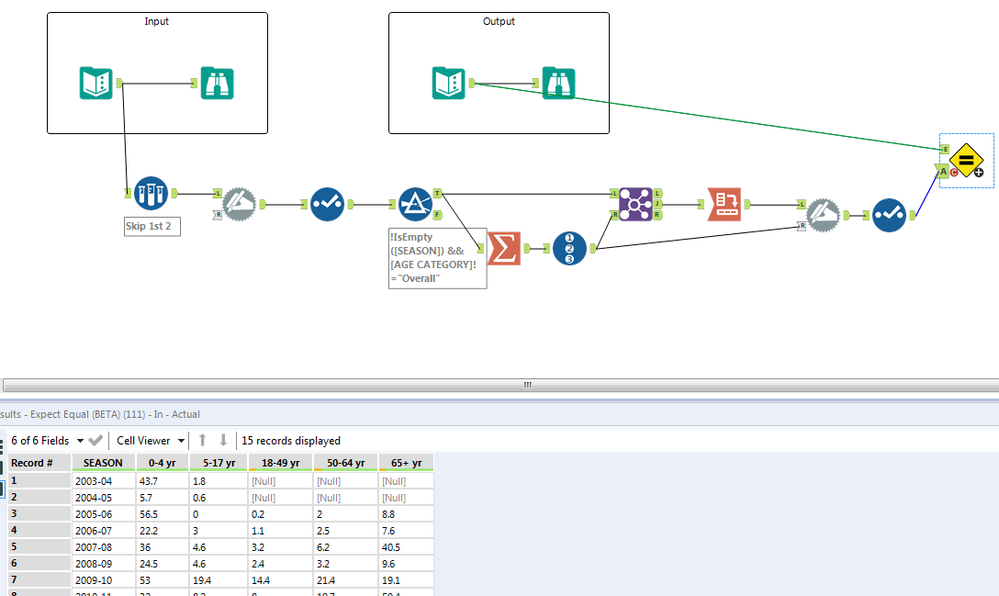Screen dimensions: 999x596
Task: Select the Summarize tool
Action: tap(504, 248)
